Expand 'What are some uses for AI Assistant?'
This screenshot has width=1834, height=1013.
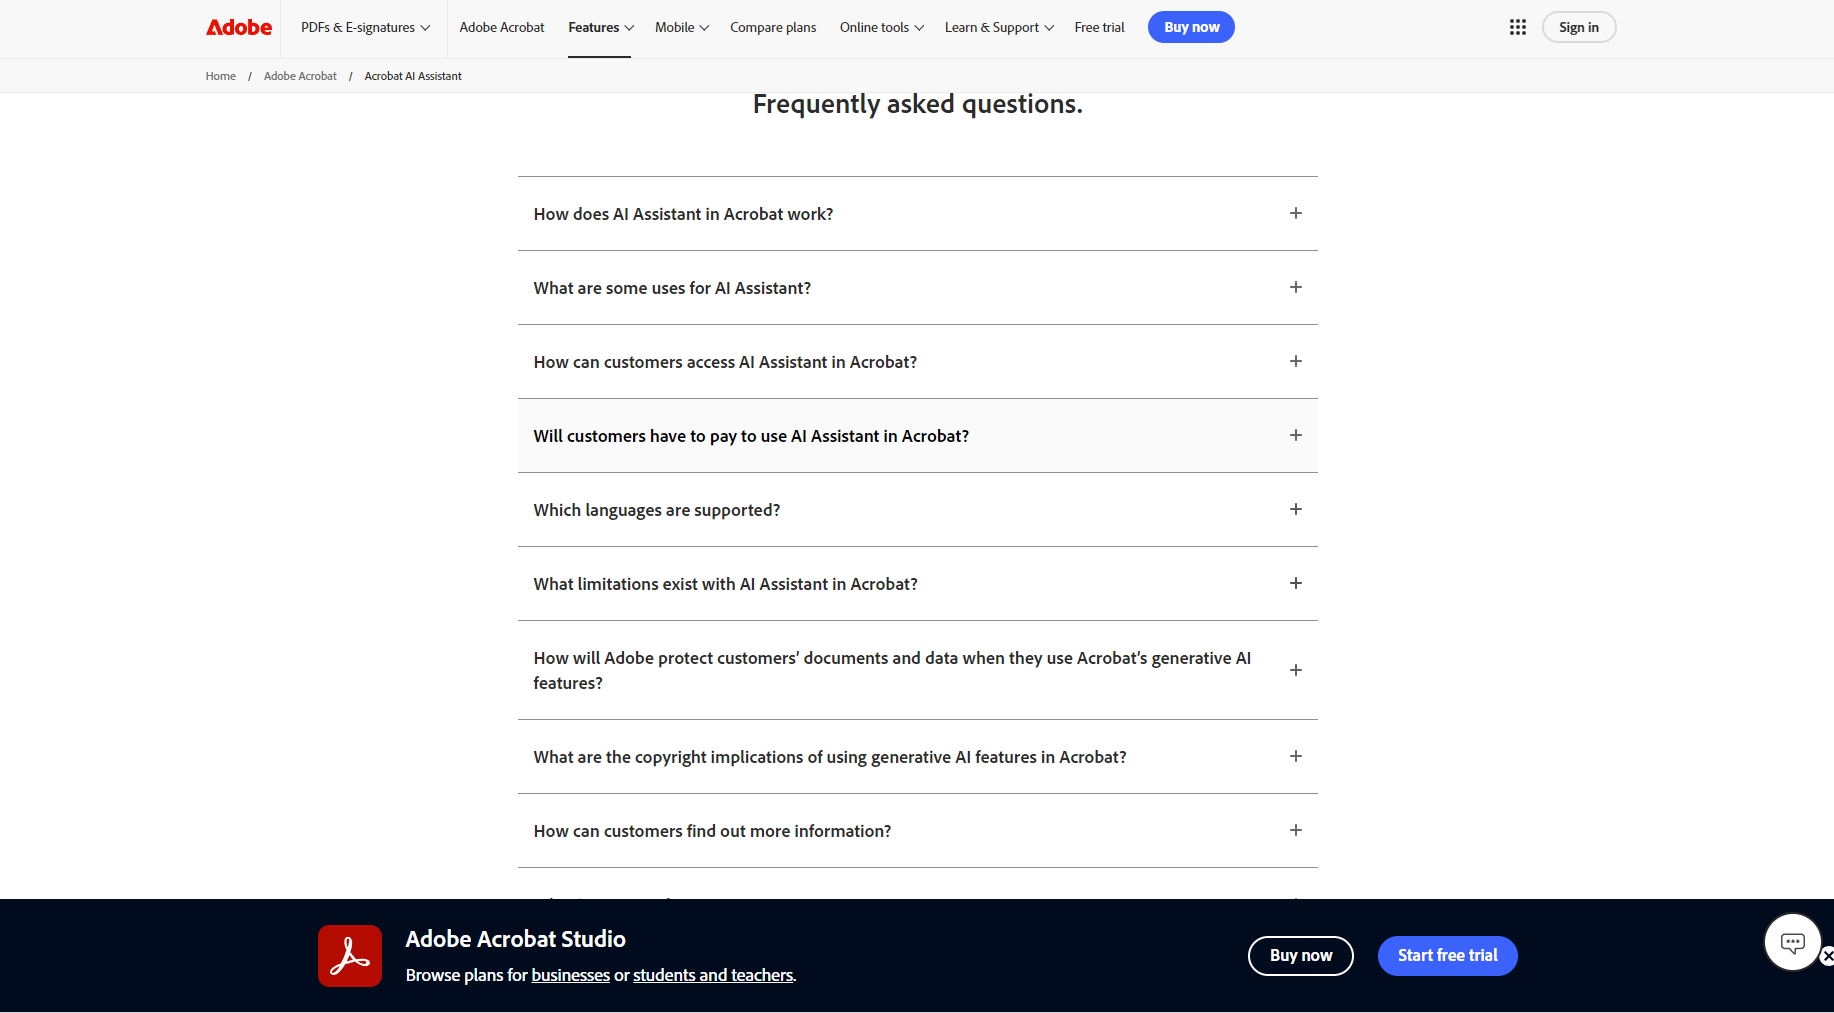point(672,288)
